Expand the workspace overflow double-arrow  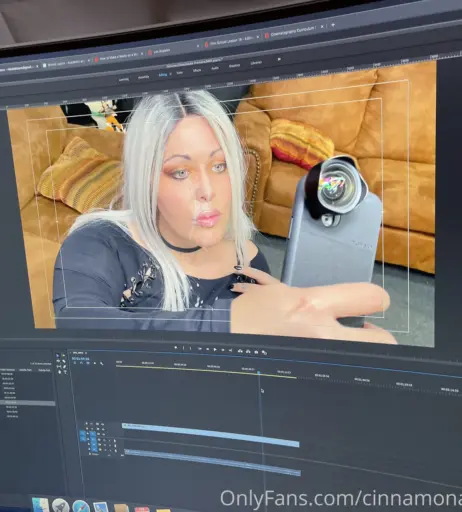[279, 59]
